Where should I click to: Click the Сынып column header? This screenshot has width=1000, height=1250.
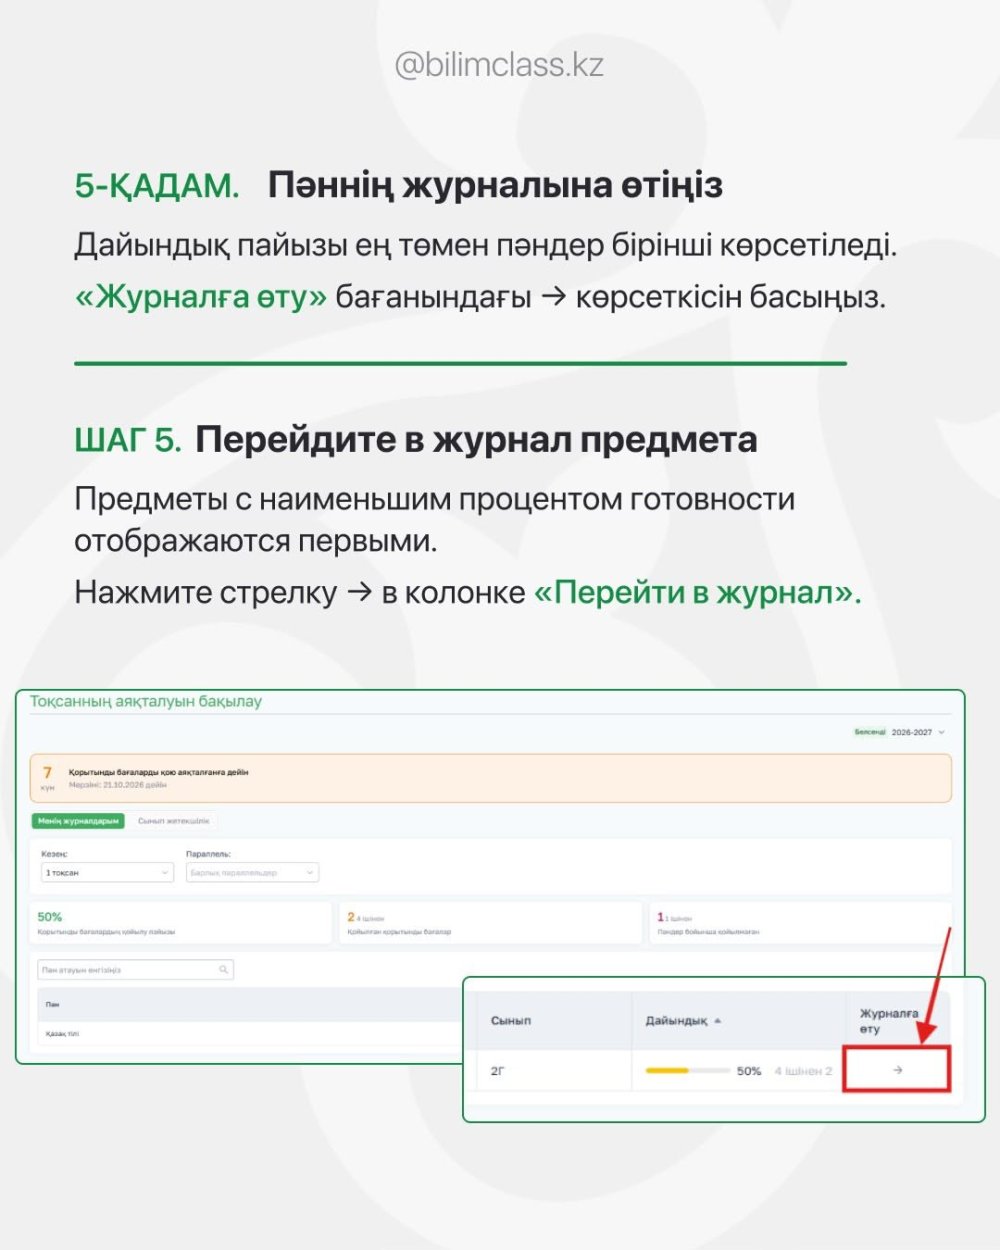click(x=511, y=1021)
